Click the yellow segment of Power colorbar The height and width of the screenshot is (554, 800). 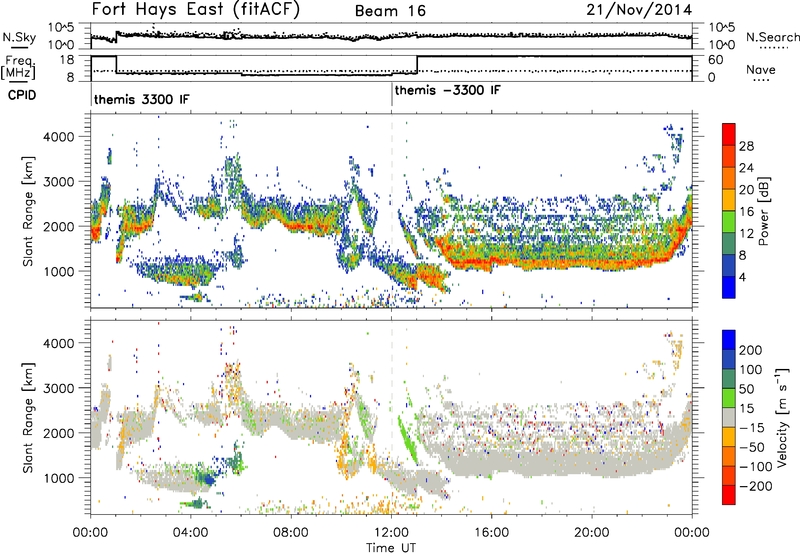pyautogui.click(x=729, y=200)
